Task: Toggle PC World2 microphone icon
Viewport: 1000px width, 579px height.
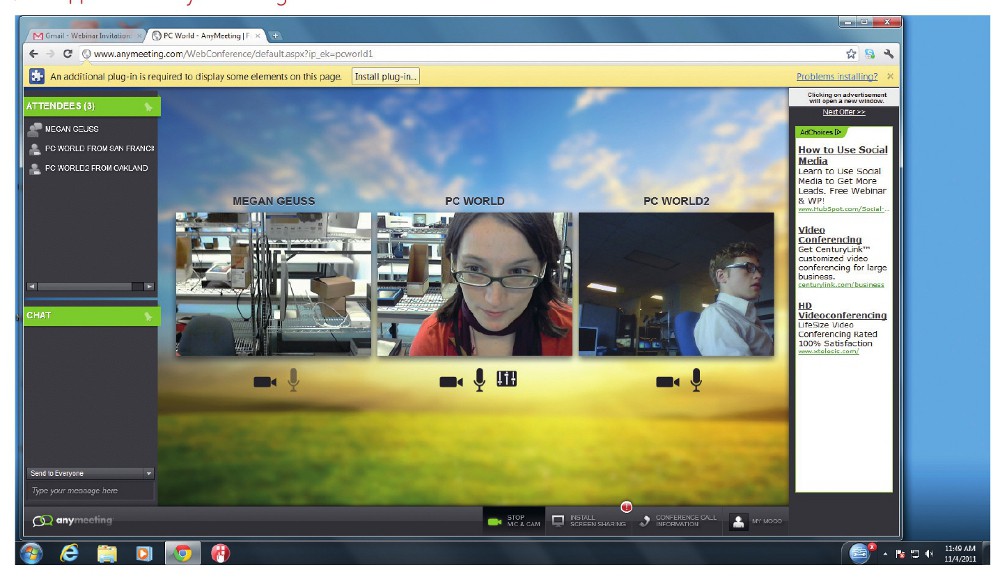Action: (695, 381)
